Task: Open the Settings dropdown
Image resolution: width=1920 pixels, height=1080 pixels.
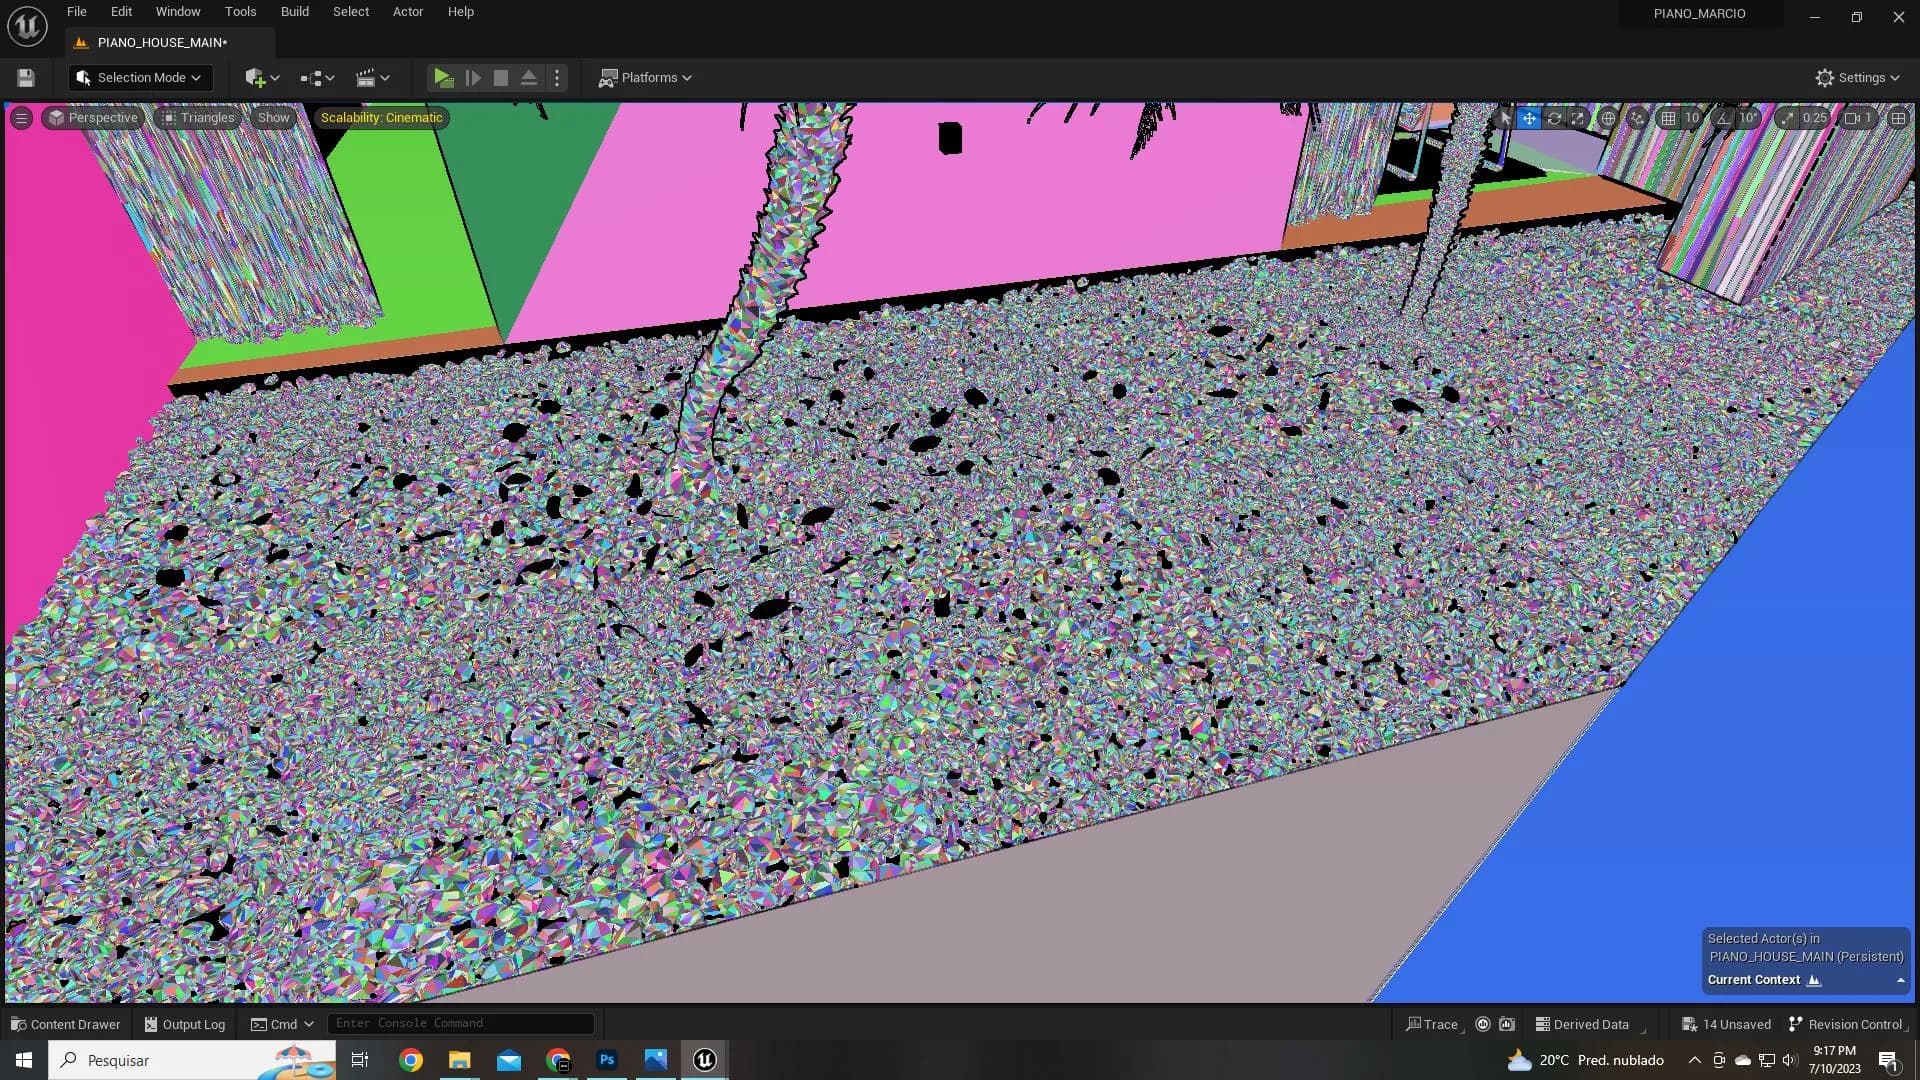Action: tap(1857, 78)
